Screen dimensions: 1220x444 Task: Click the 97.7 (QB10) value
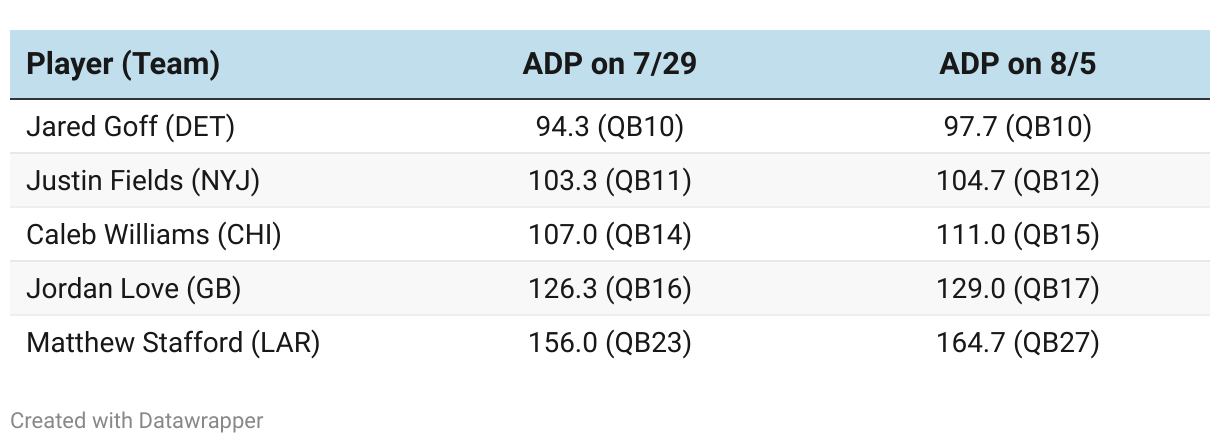click(x=1017, y=127)
